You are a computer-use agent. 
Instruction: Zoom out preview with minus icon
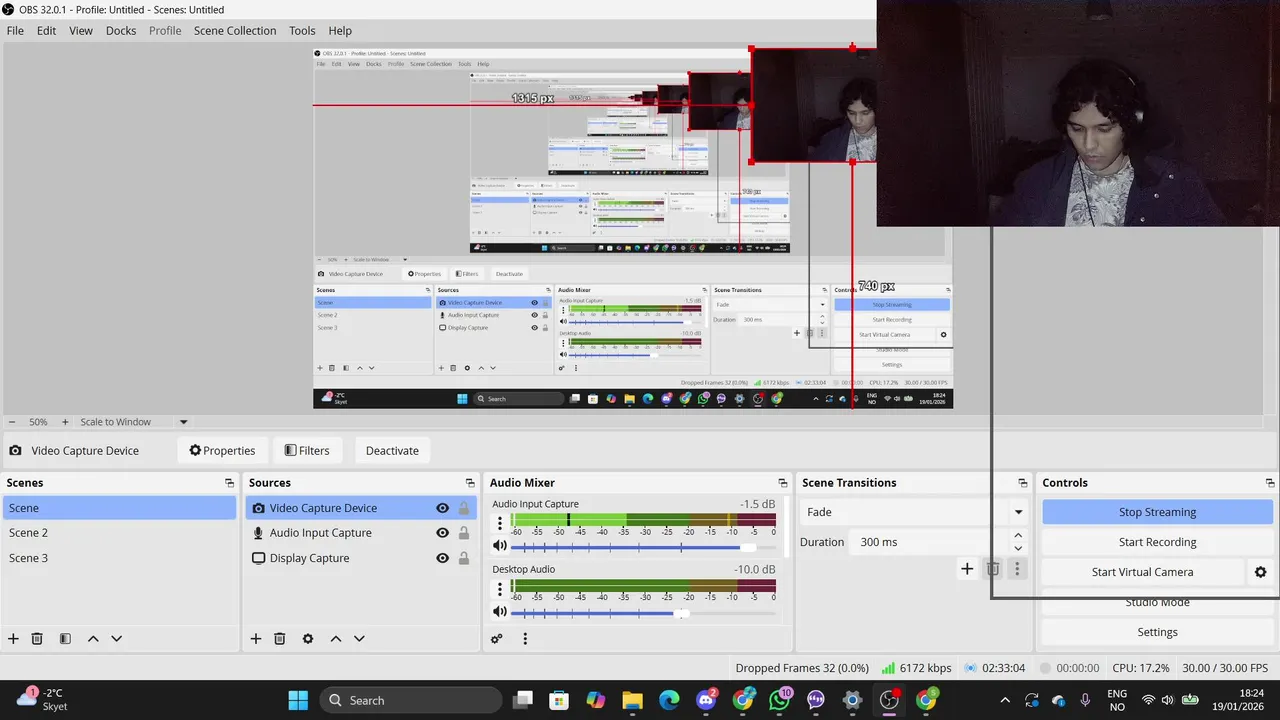(12, 422)
